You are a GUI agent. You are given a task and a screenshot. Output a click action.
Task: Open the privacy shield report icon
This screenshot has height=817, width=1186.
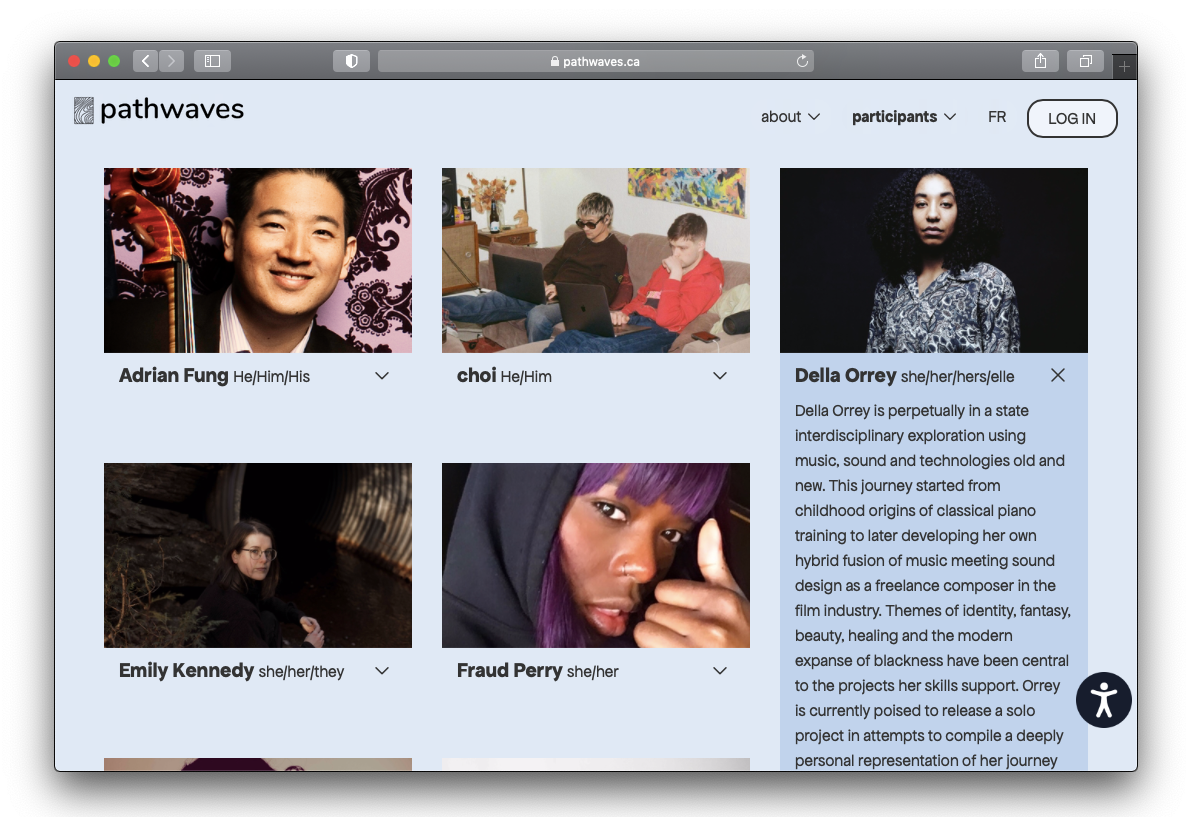[x=352, y=61]
